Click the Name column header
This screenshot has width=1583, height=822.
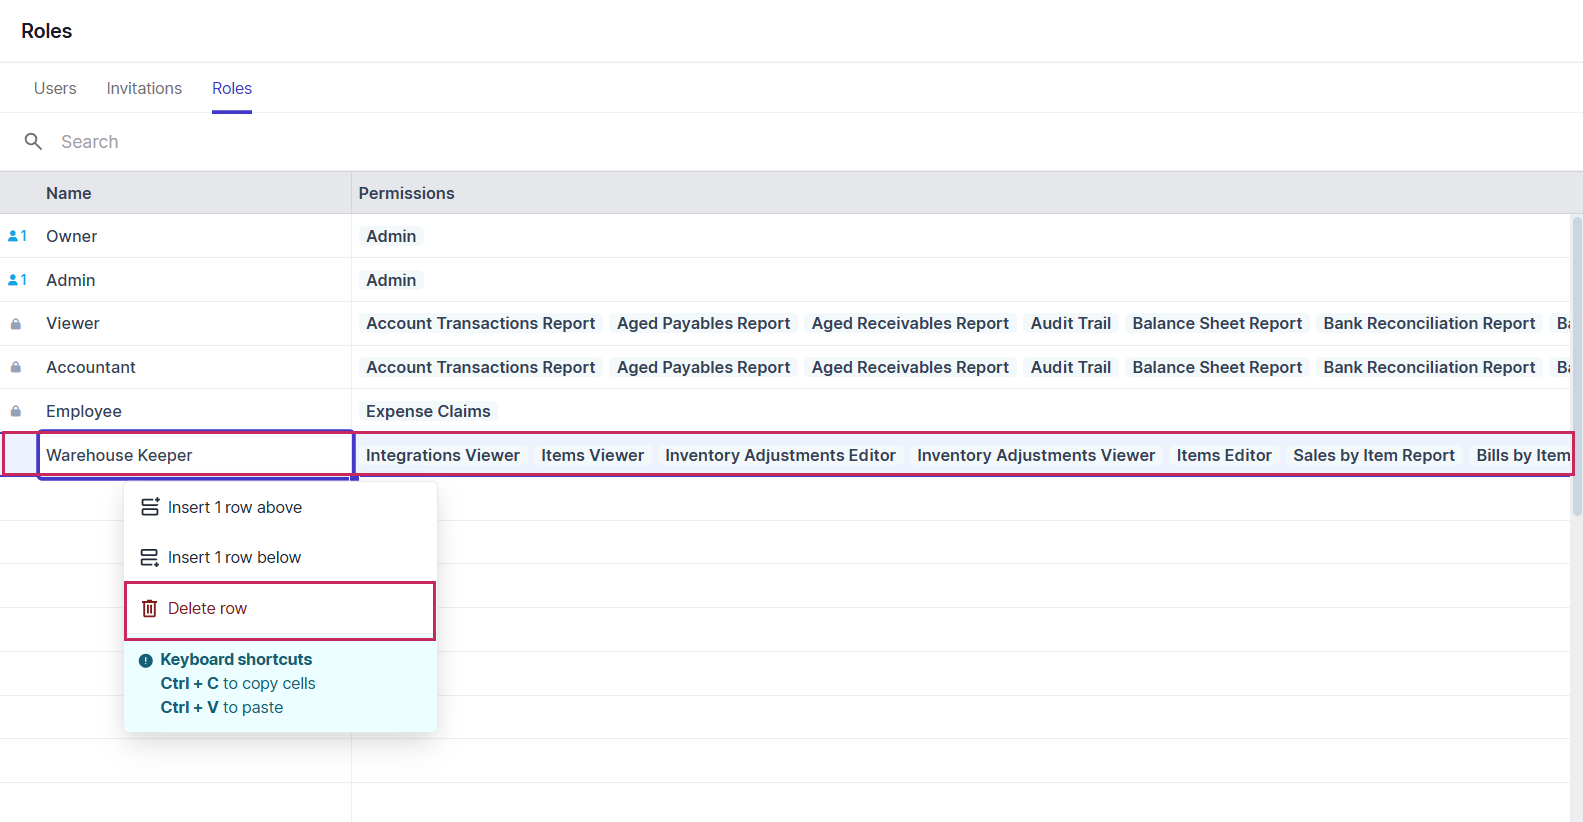coord(69,193)
